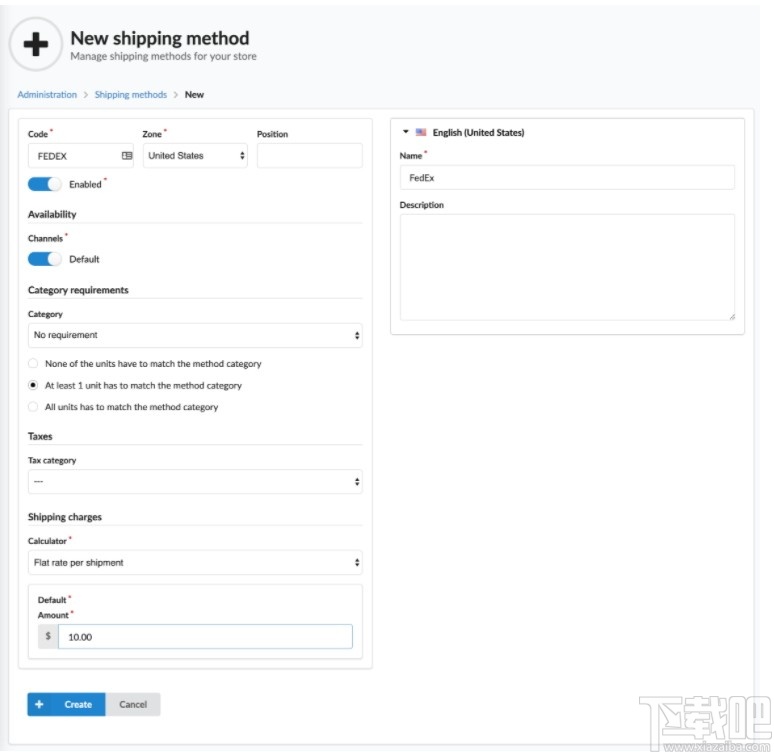Collapse the English (United States) section
This screenshot has width=774, height=752.
tap(406, 132)
